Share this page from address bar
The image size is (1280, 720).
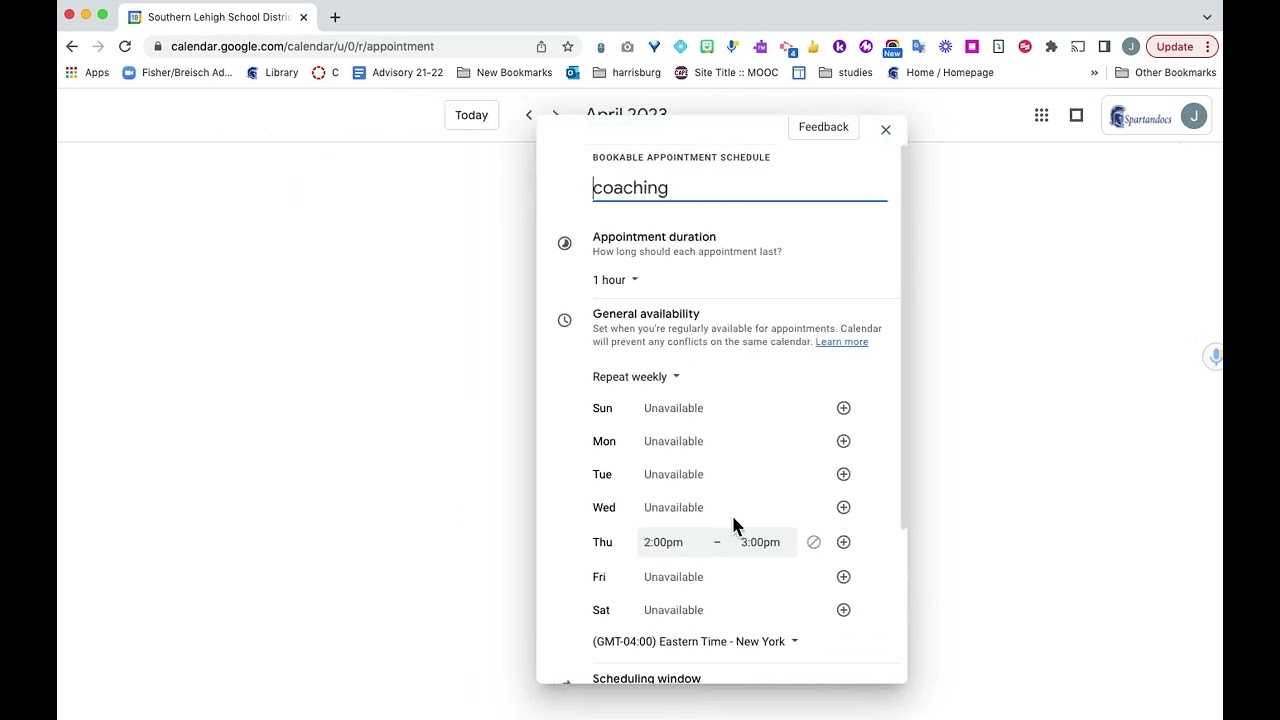point(541,47)
